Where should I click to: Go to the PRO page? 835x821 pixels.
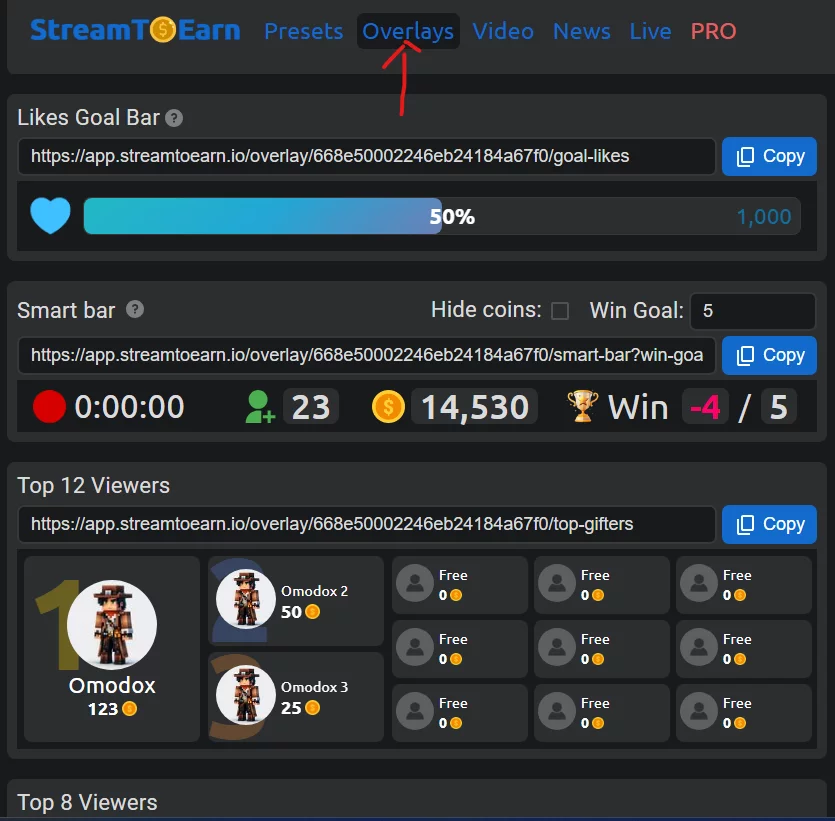pyautogui.click(x=713, y=31)
